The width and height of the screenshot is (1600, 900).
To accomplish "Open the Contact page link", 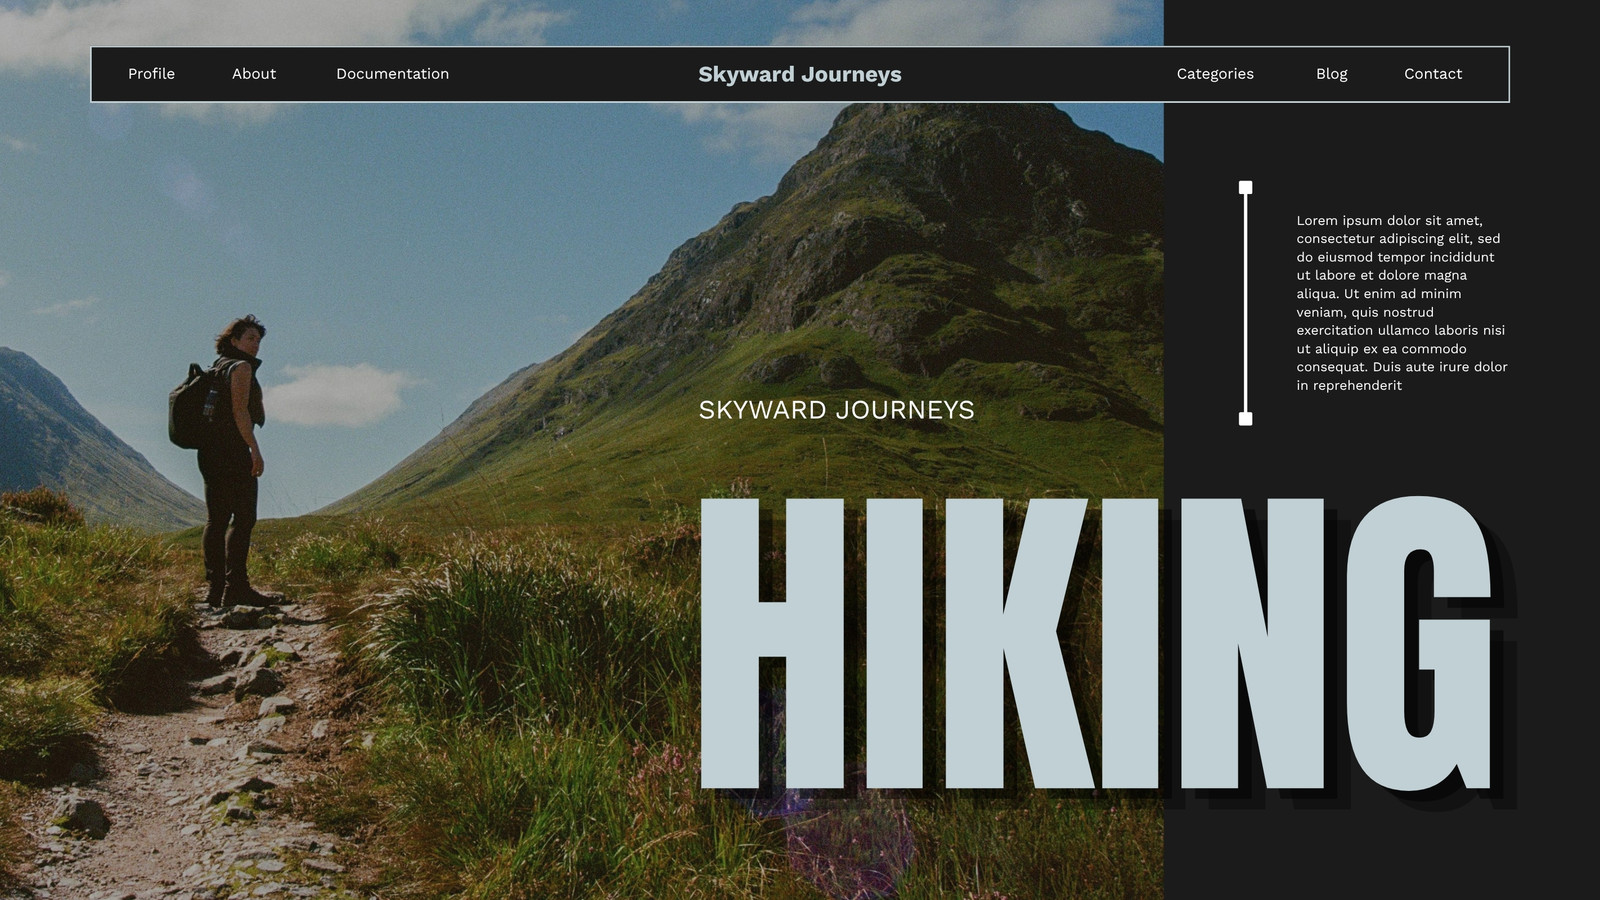I will coord(1433,74).
